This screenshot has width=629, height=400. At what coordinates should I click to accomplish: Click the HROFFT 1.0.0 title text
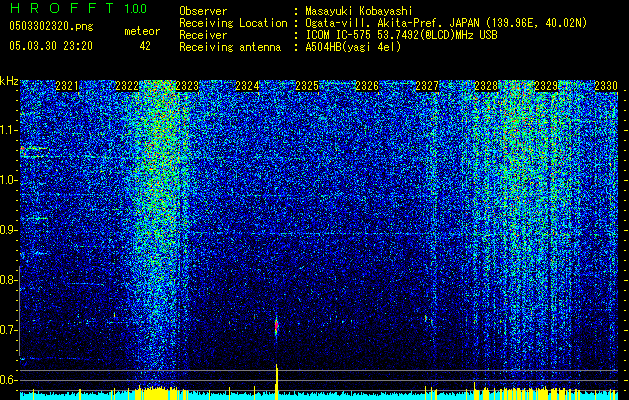coord(78,8)
